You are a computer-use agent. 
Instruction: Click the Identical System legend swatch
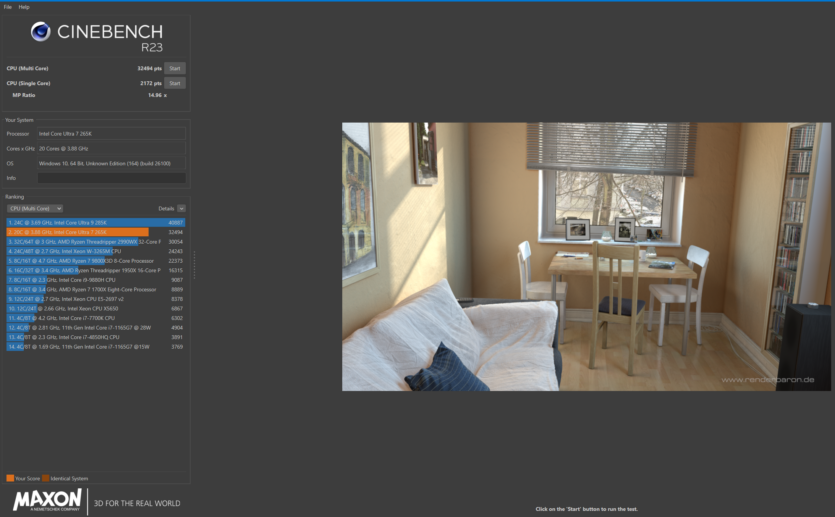click(x=45, y=478)
